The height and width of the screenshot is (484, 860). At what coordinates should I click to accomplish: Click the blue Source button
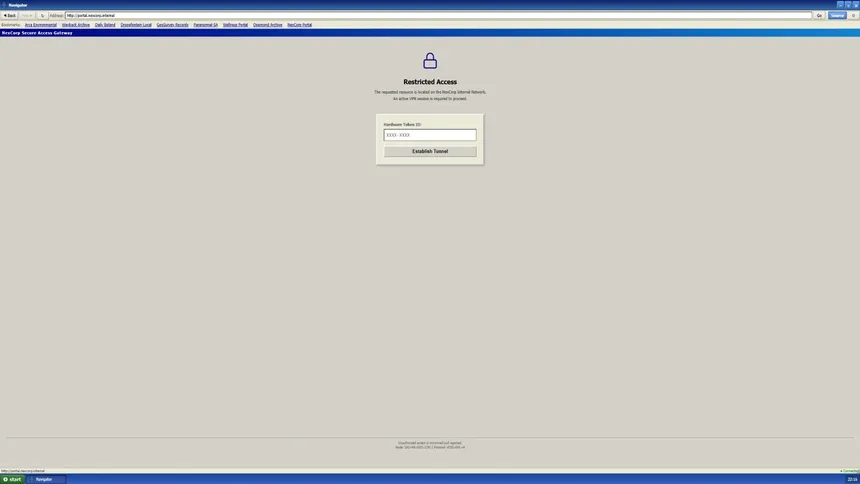(837, 15)
